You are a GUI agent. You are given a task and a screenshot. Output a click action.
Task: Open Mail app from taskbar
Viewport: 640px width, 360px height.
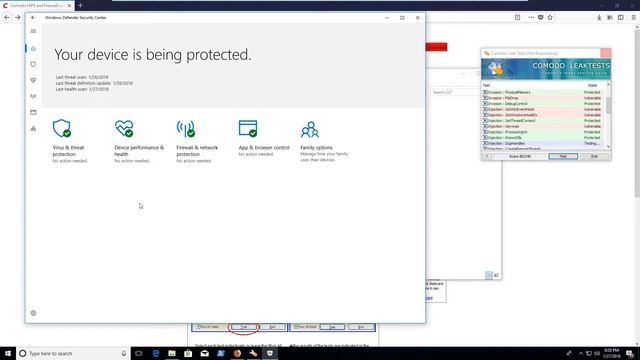point(204,353)
